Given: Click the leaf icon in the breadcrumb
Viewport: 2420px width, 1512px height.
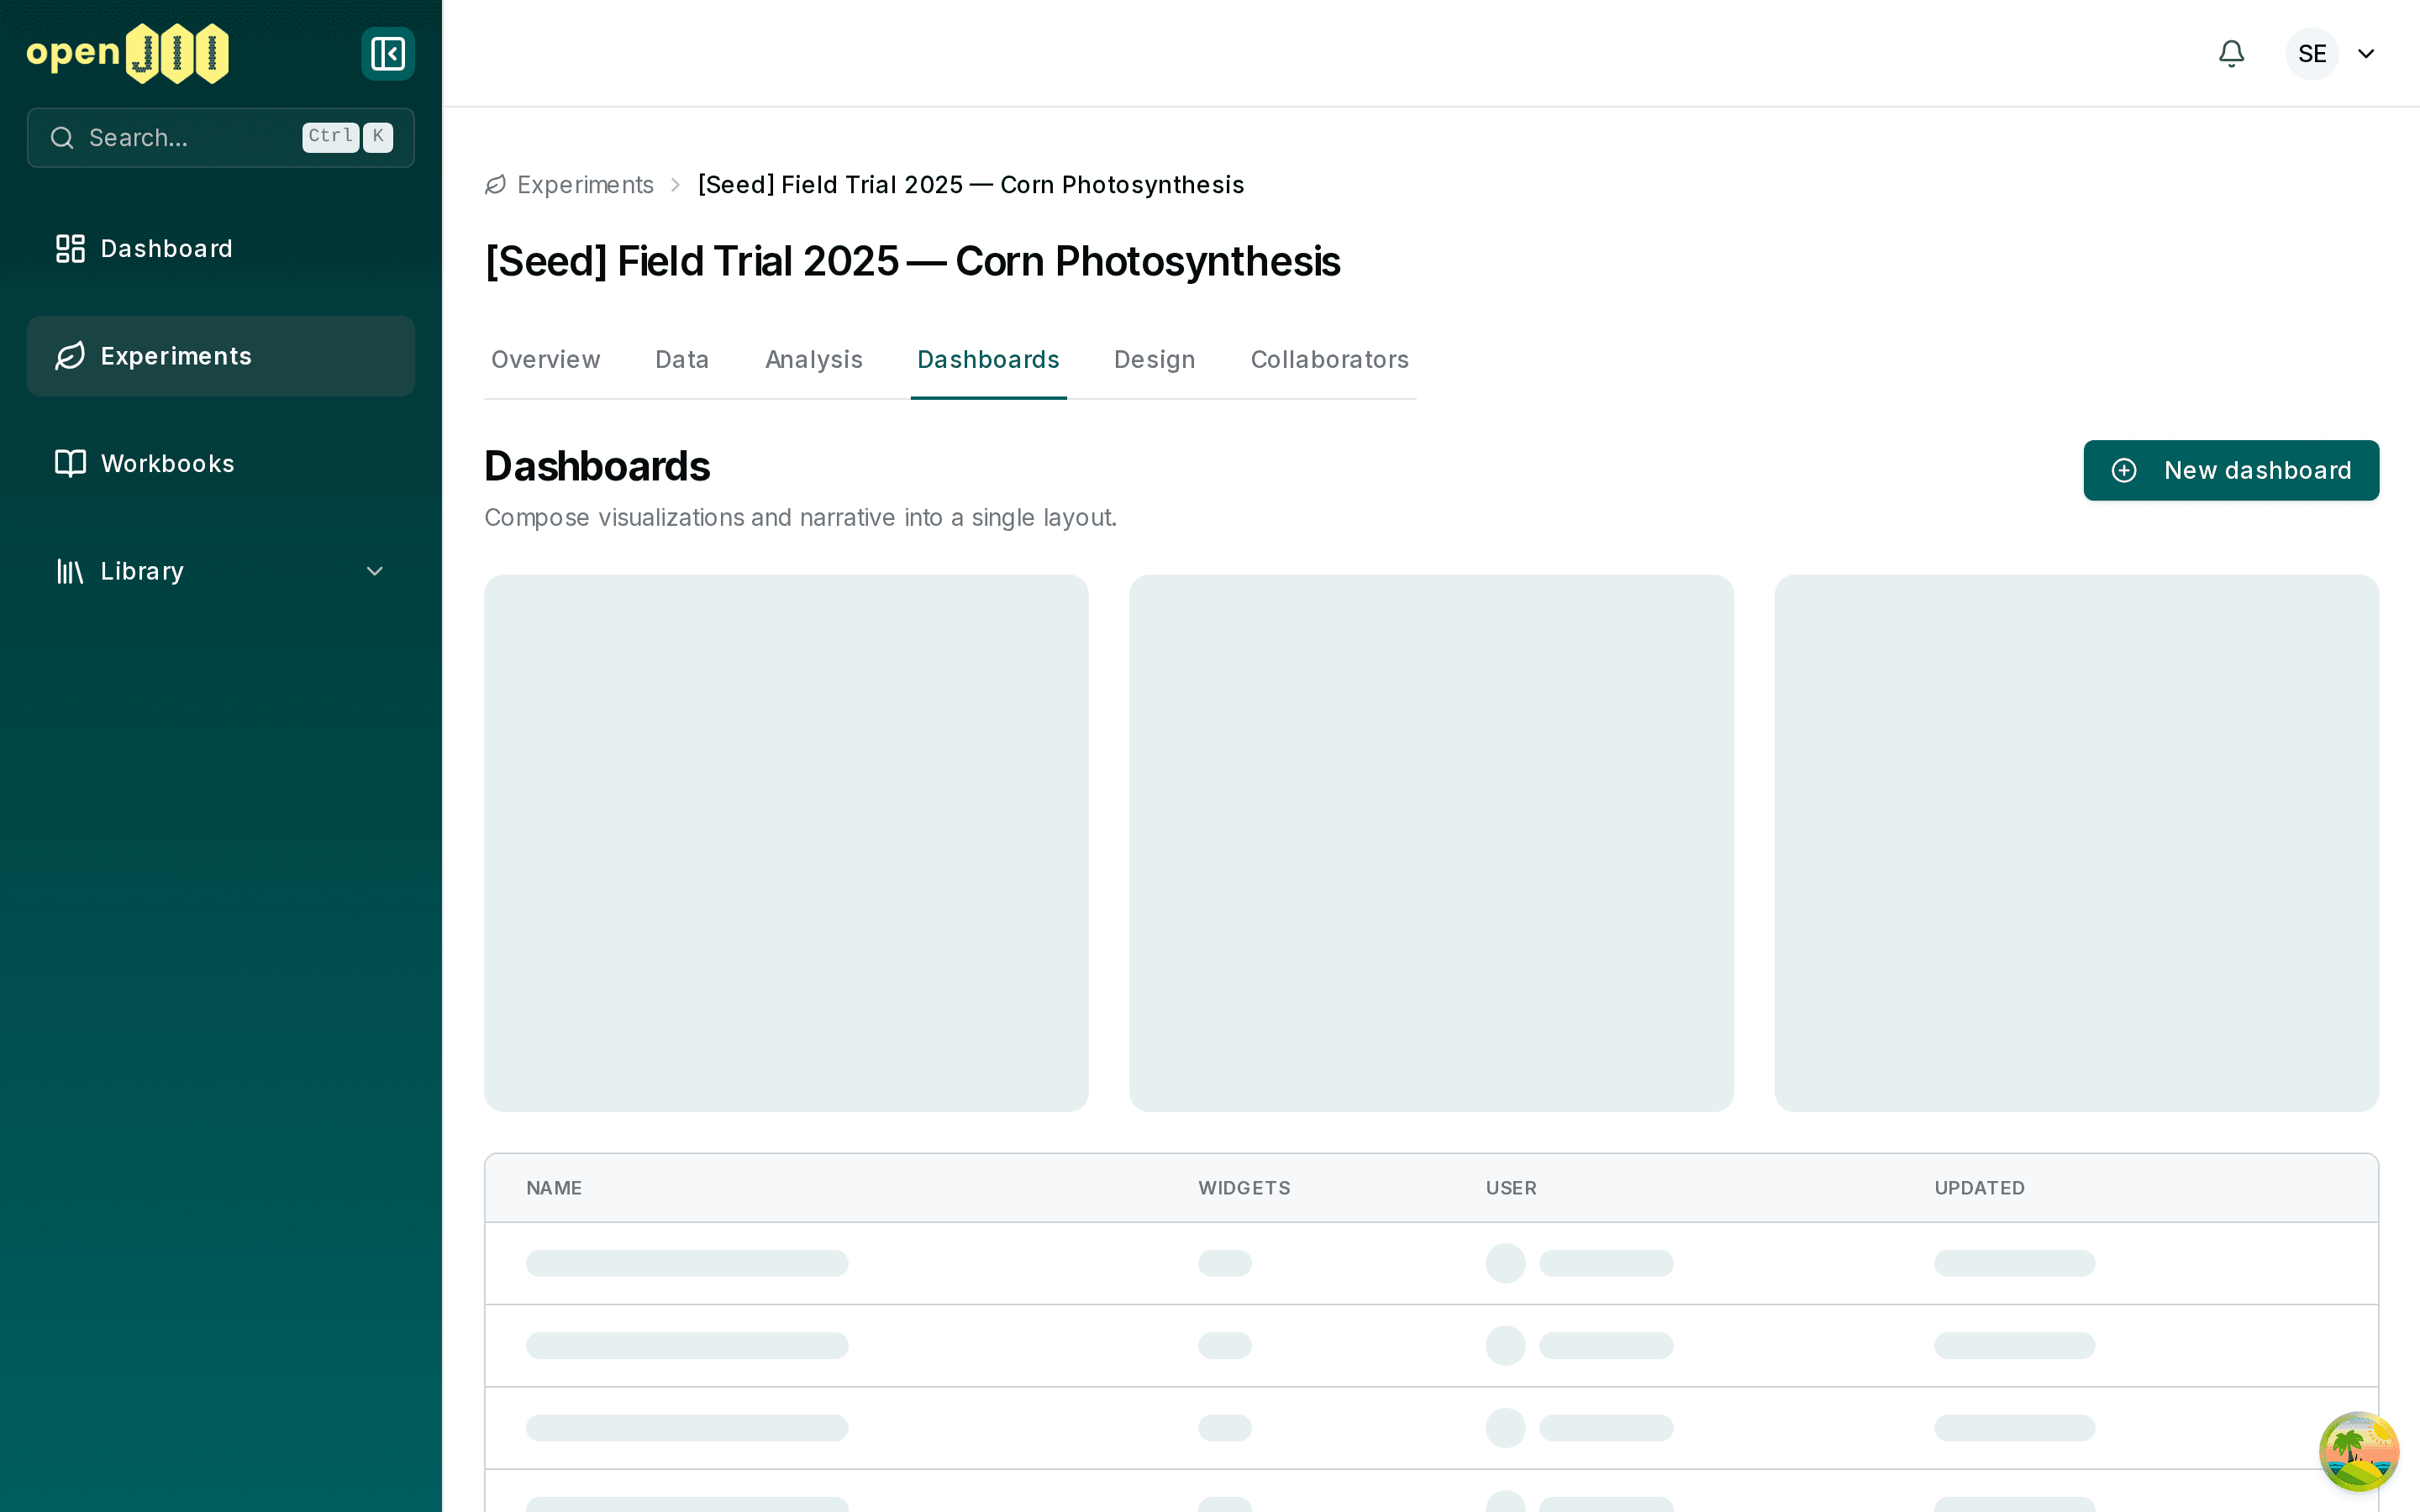Looking at the screenshot, I should coord(496,185).
